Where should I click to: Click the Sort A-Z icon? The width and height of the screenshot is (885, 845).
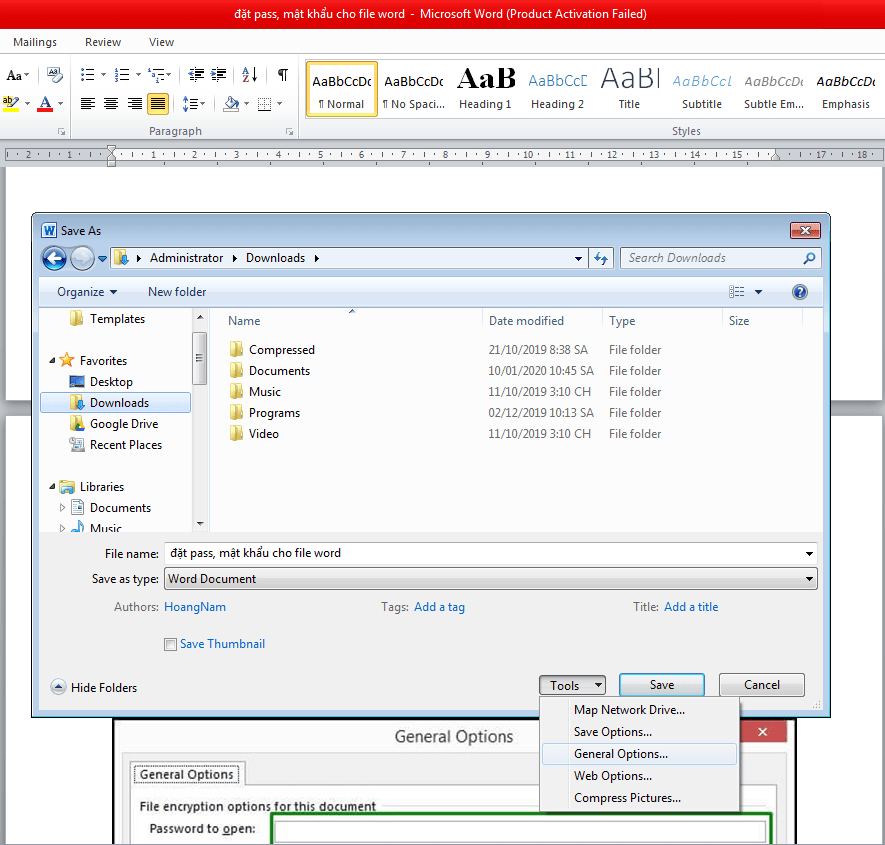coord(249,75)
